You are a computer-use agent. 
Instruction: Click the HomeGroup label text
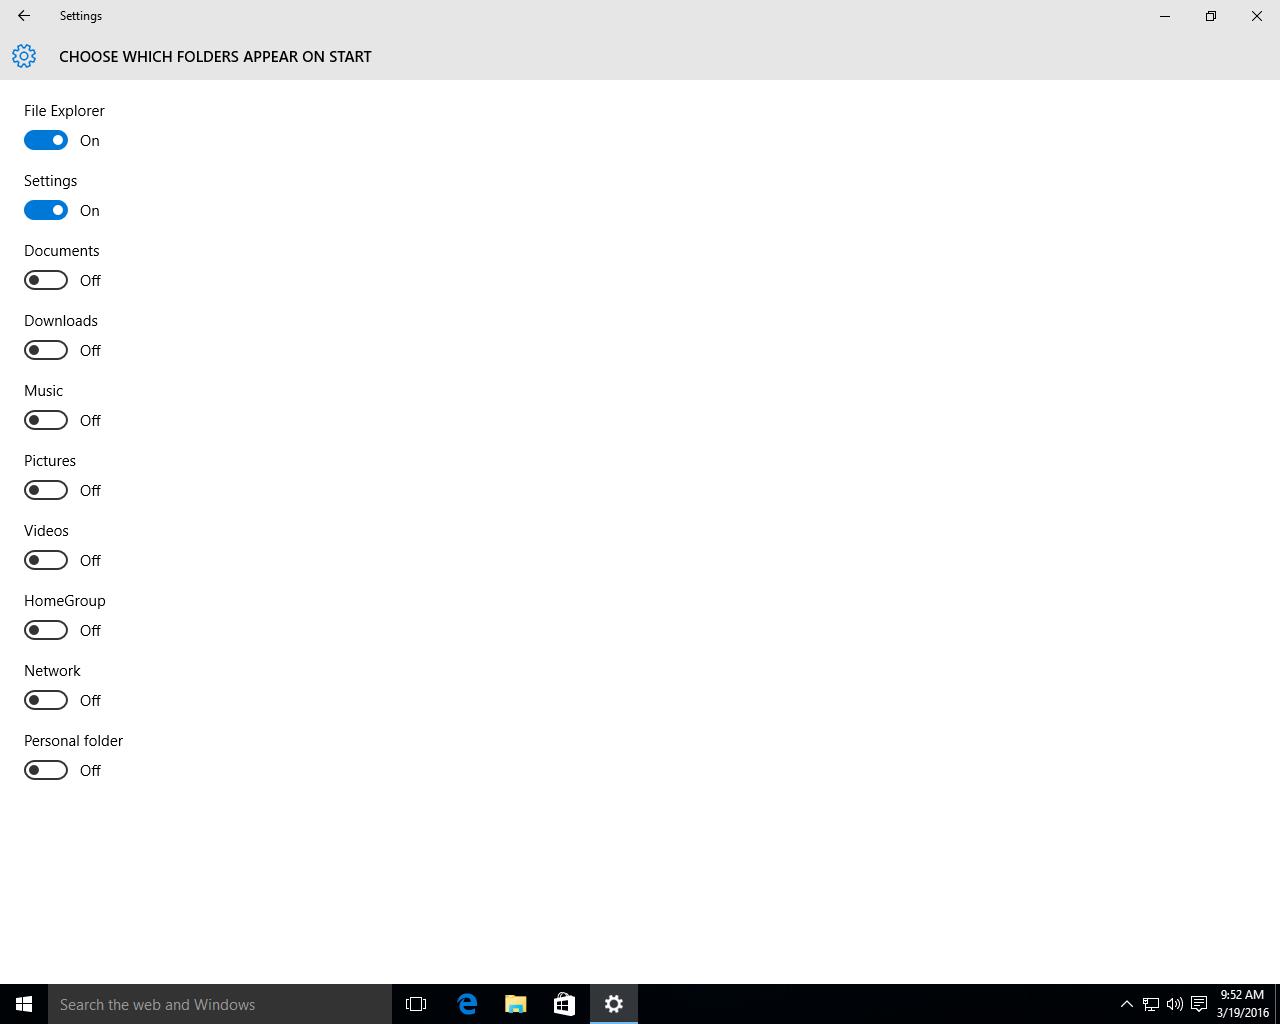point(65,601)
